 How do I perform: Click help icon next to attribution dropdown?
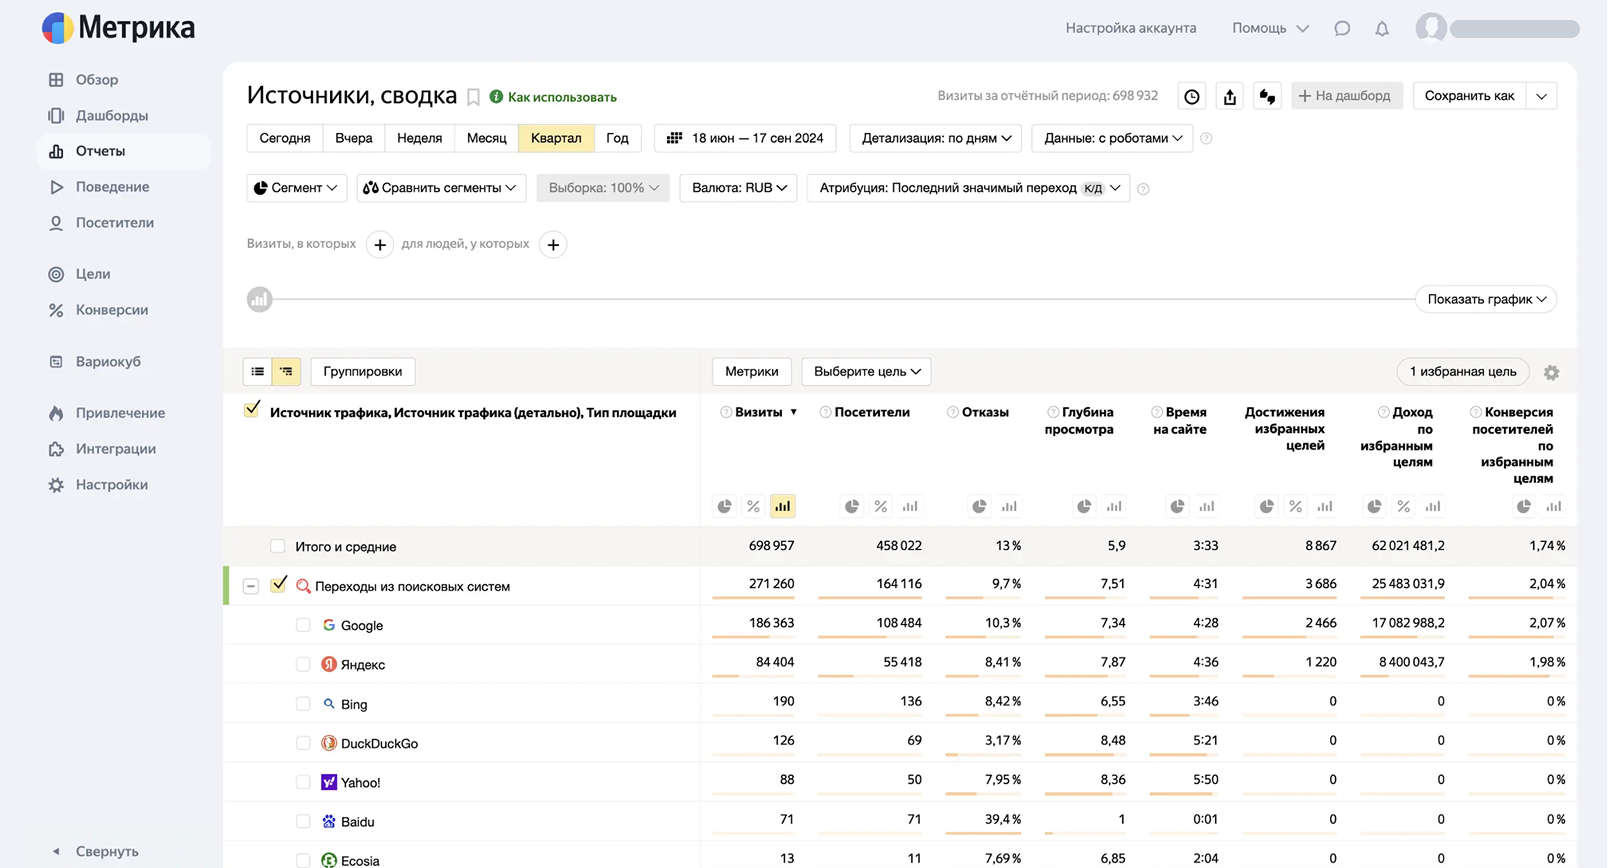point(1143,189)
